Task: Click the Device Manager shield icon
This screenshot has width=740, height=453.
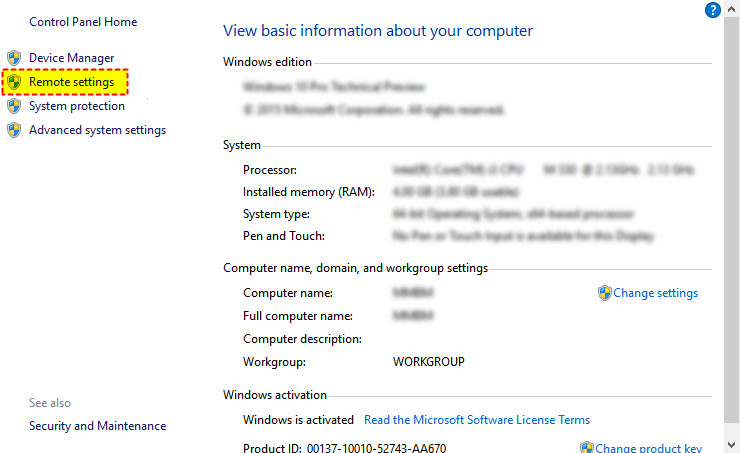Action: tap(14, 58)
